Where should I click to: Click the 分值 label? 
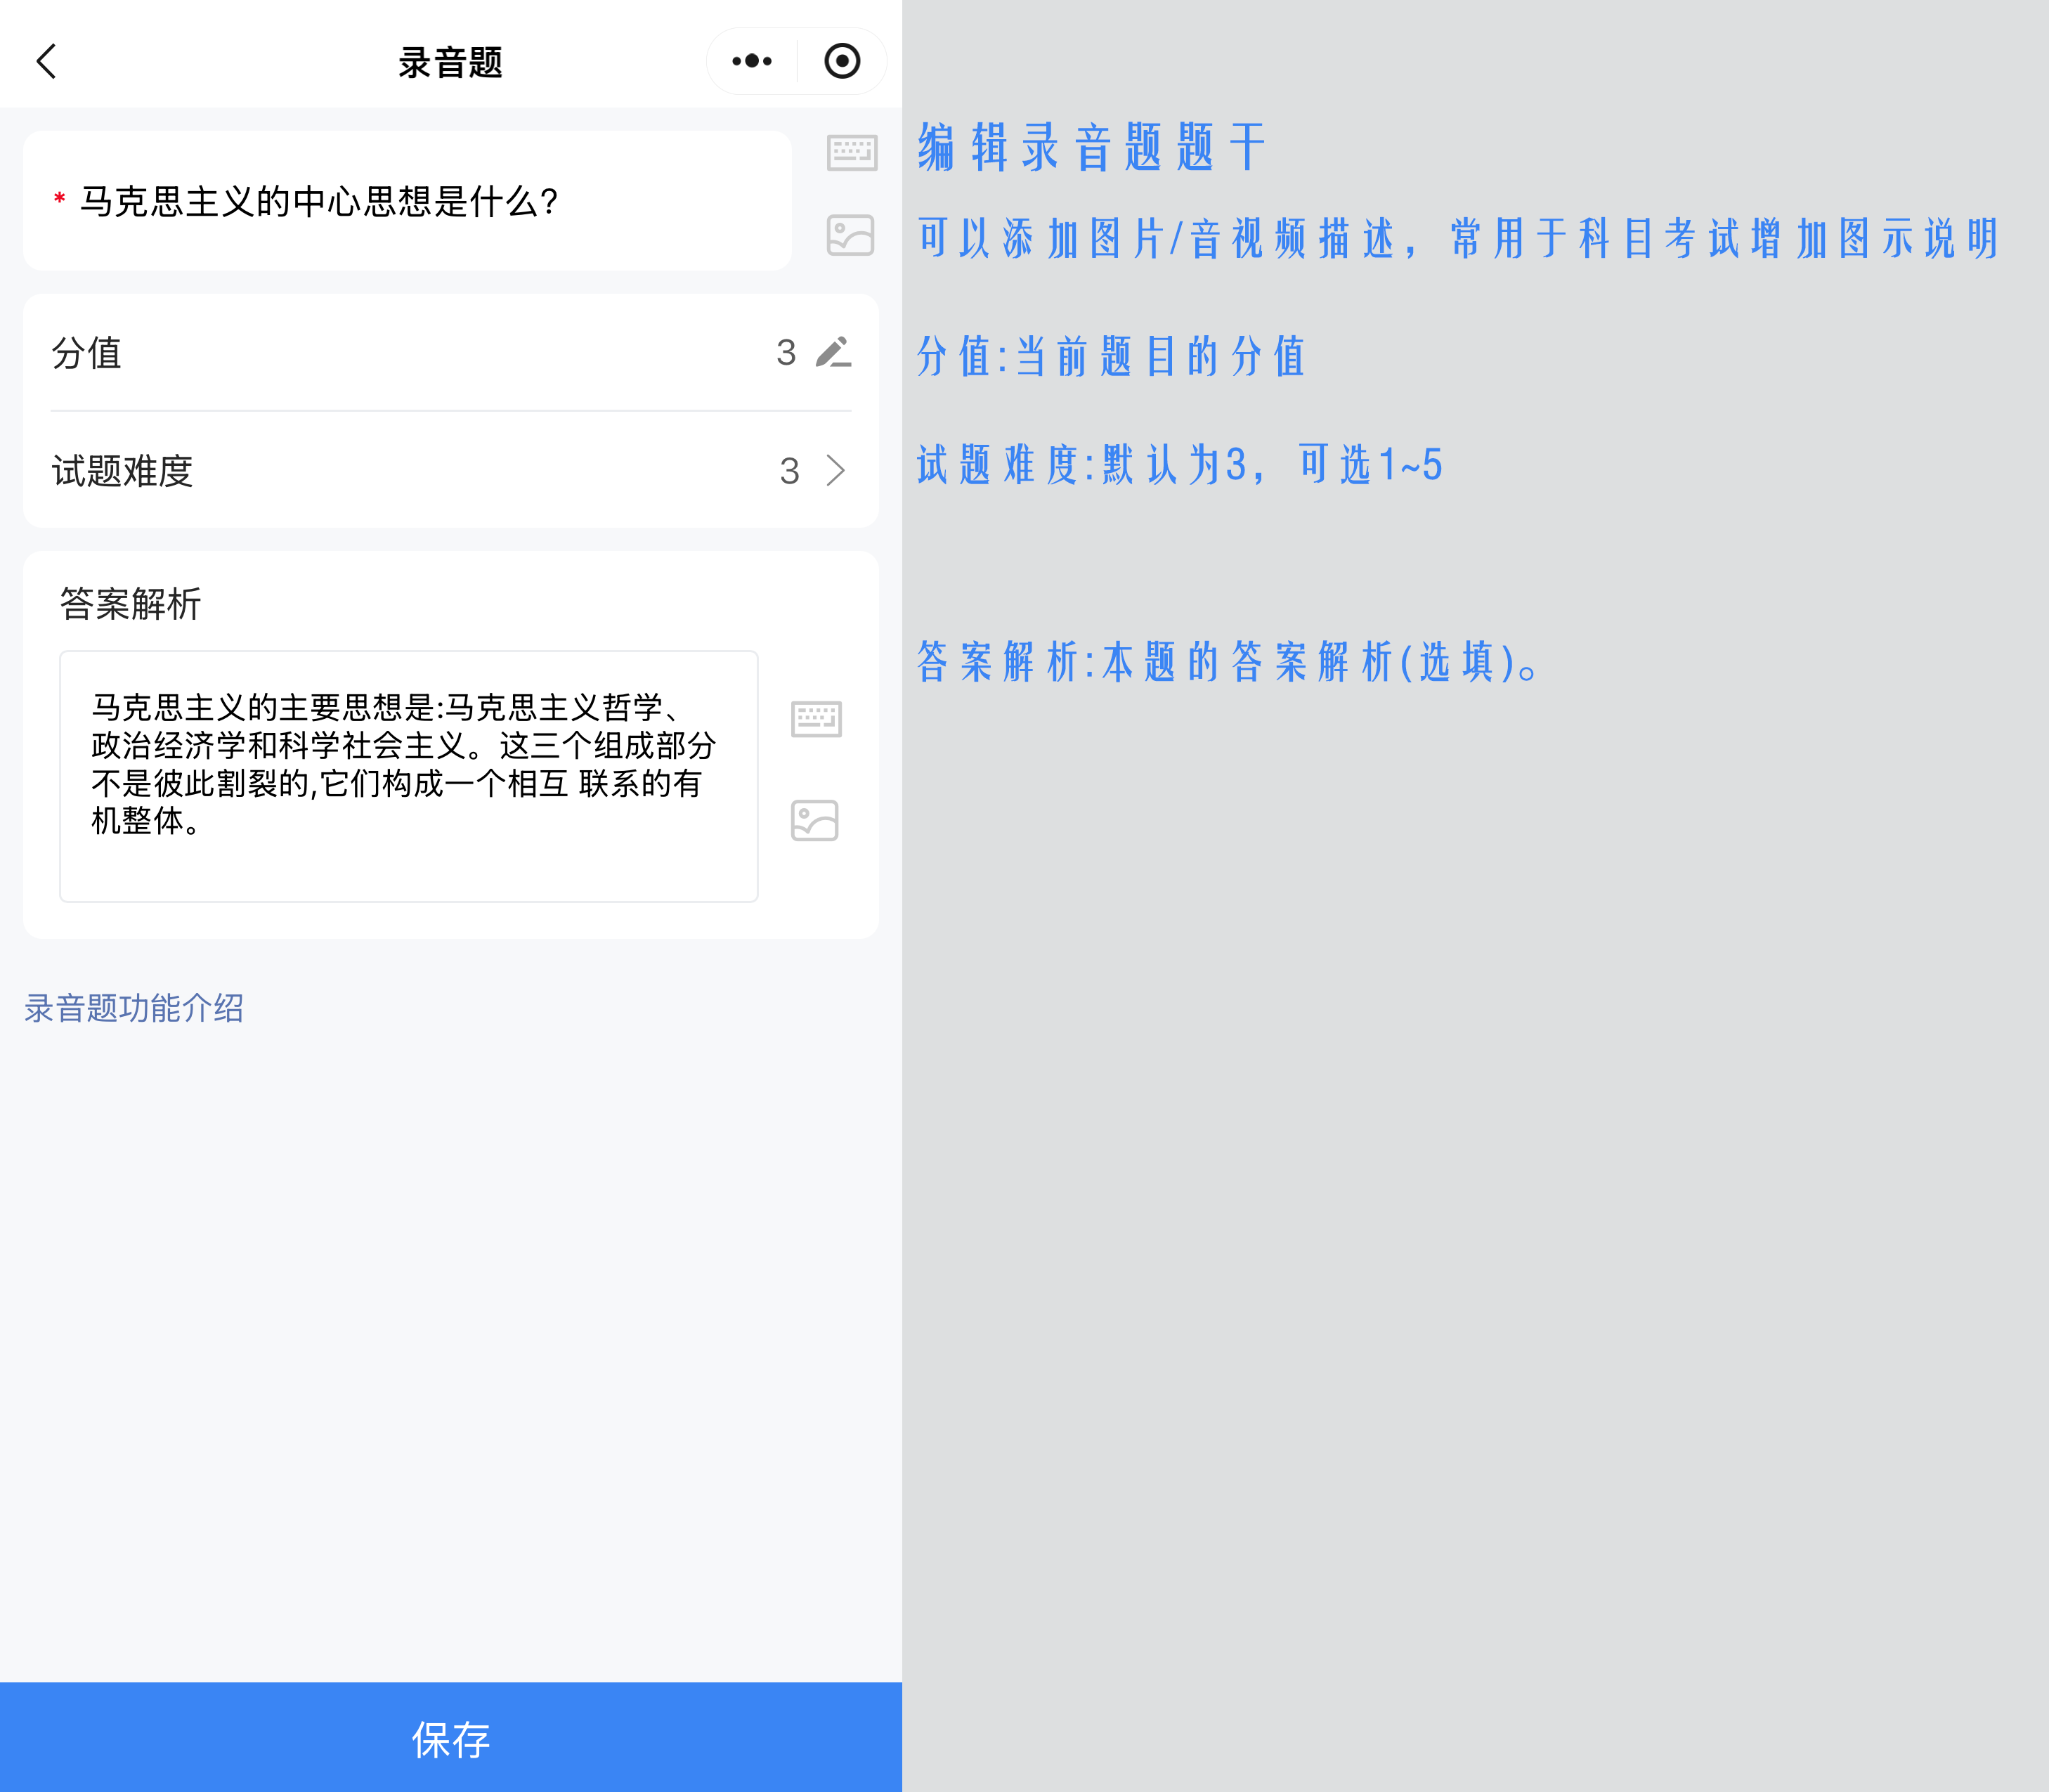[x=87, y=353]
